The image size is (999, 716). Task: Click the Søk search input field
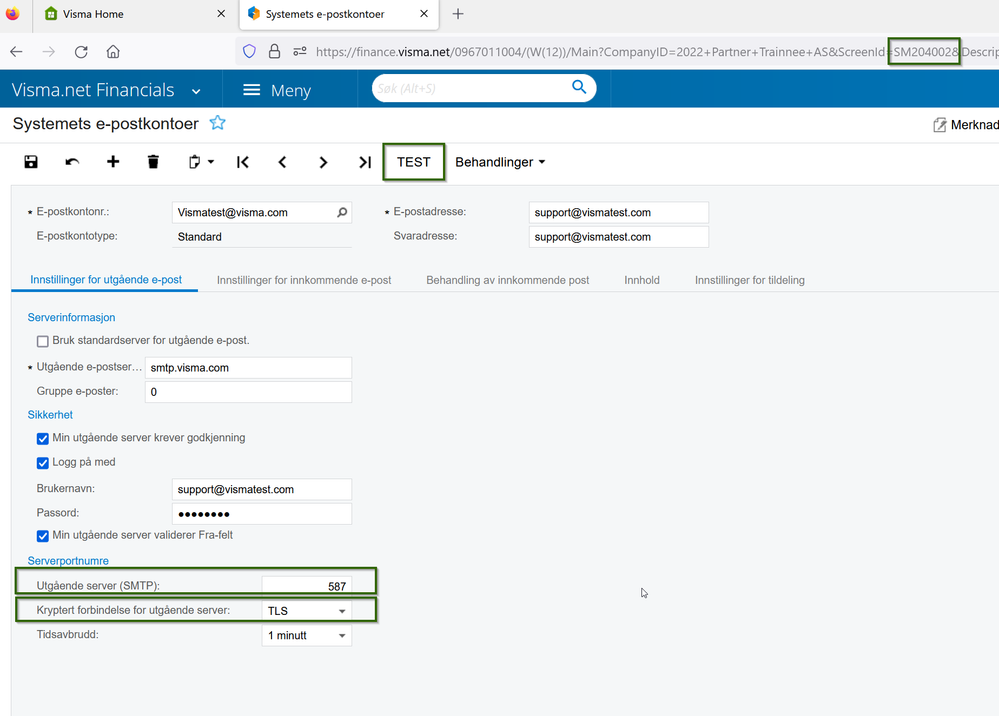[x=471, y=88]
